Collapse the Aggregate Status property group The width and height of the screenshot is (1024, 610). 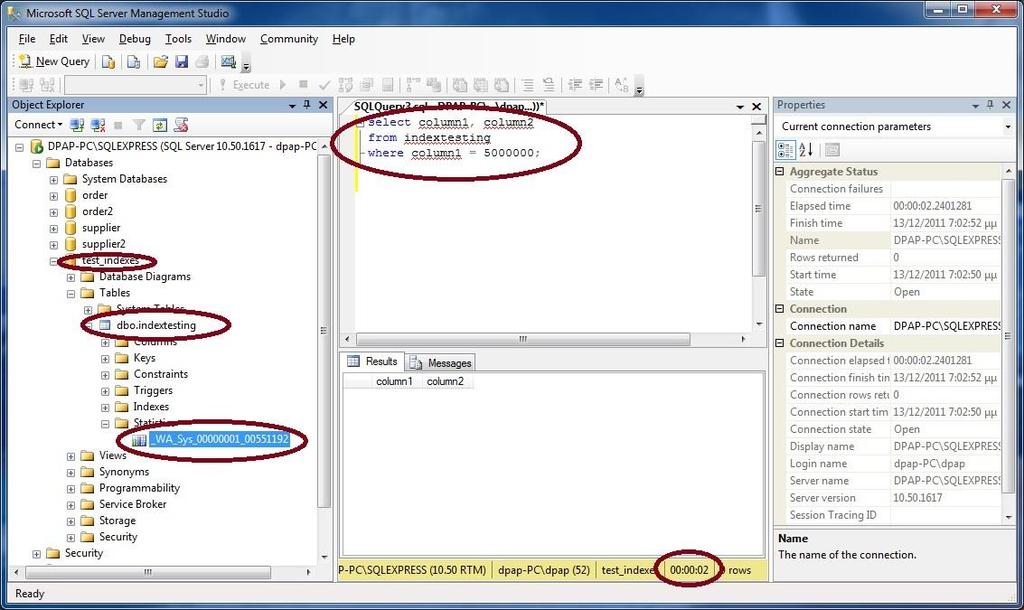[x=780, y=171]
